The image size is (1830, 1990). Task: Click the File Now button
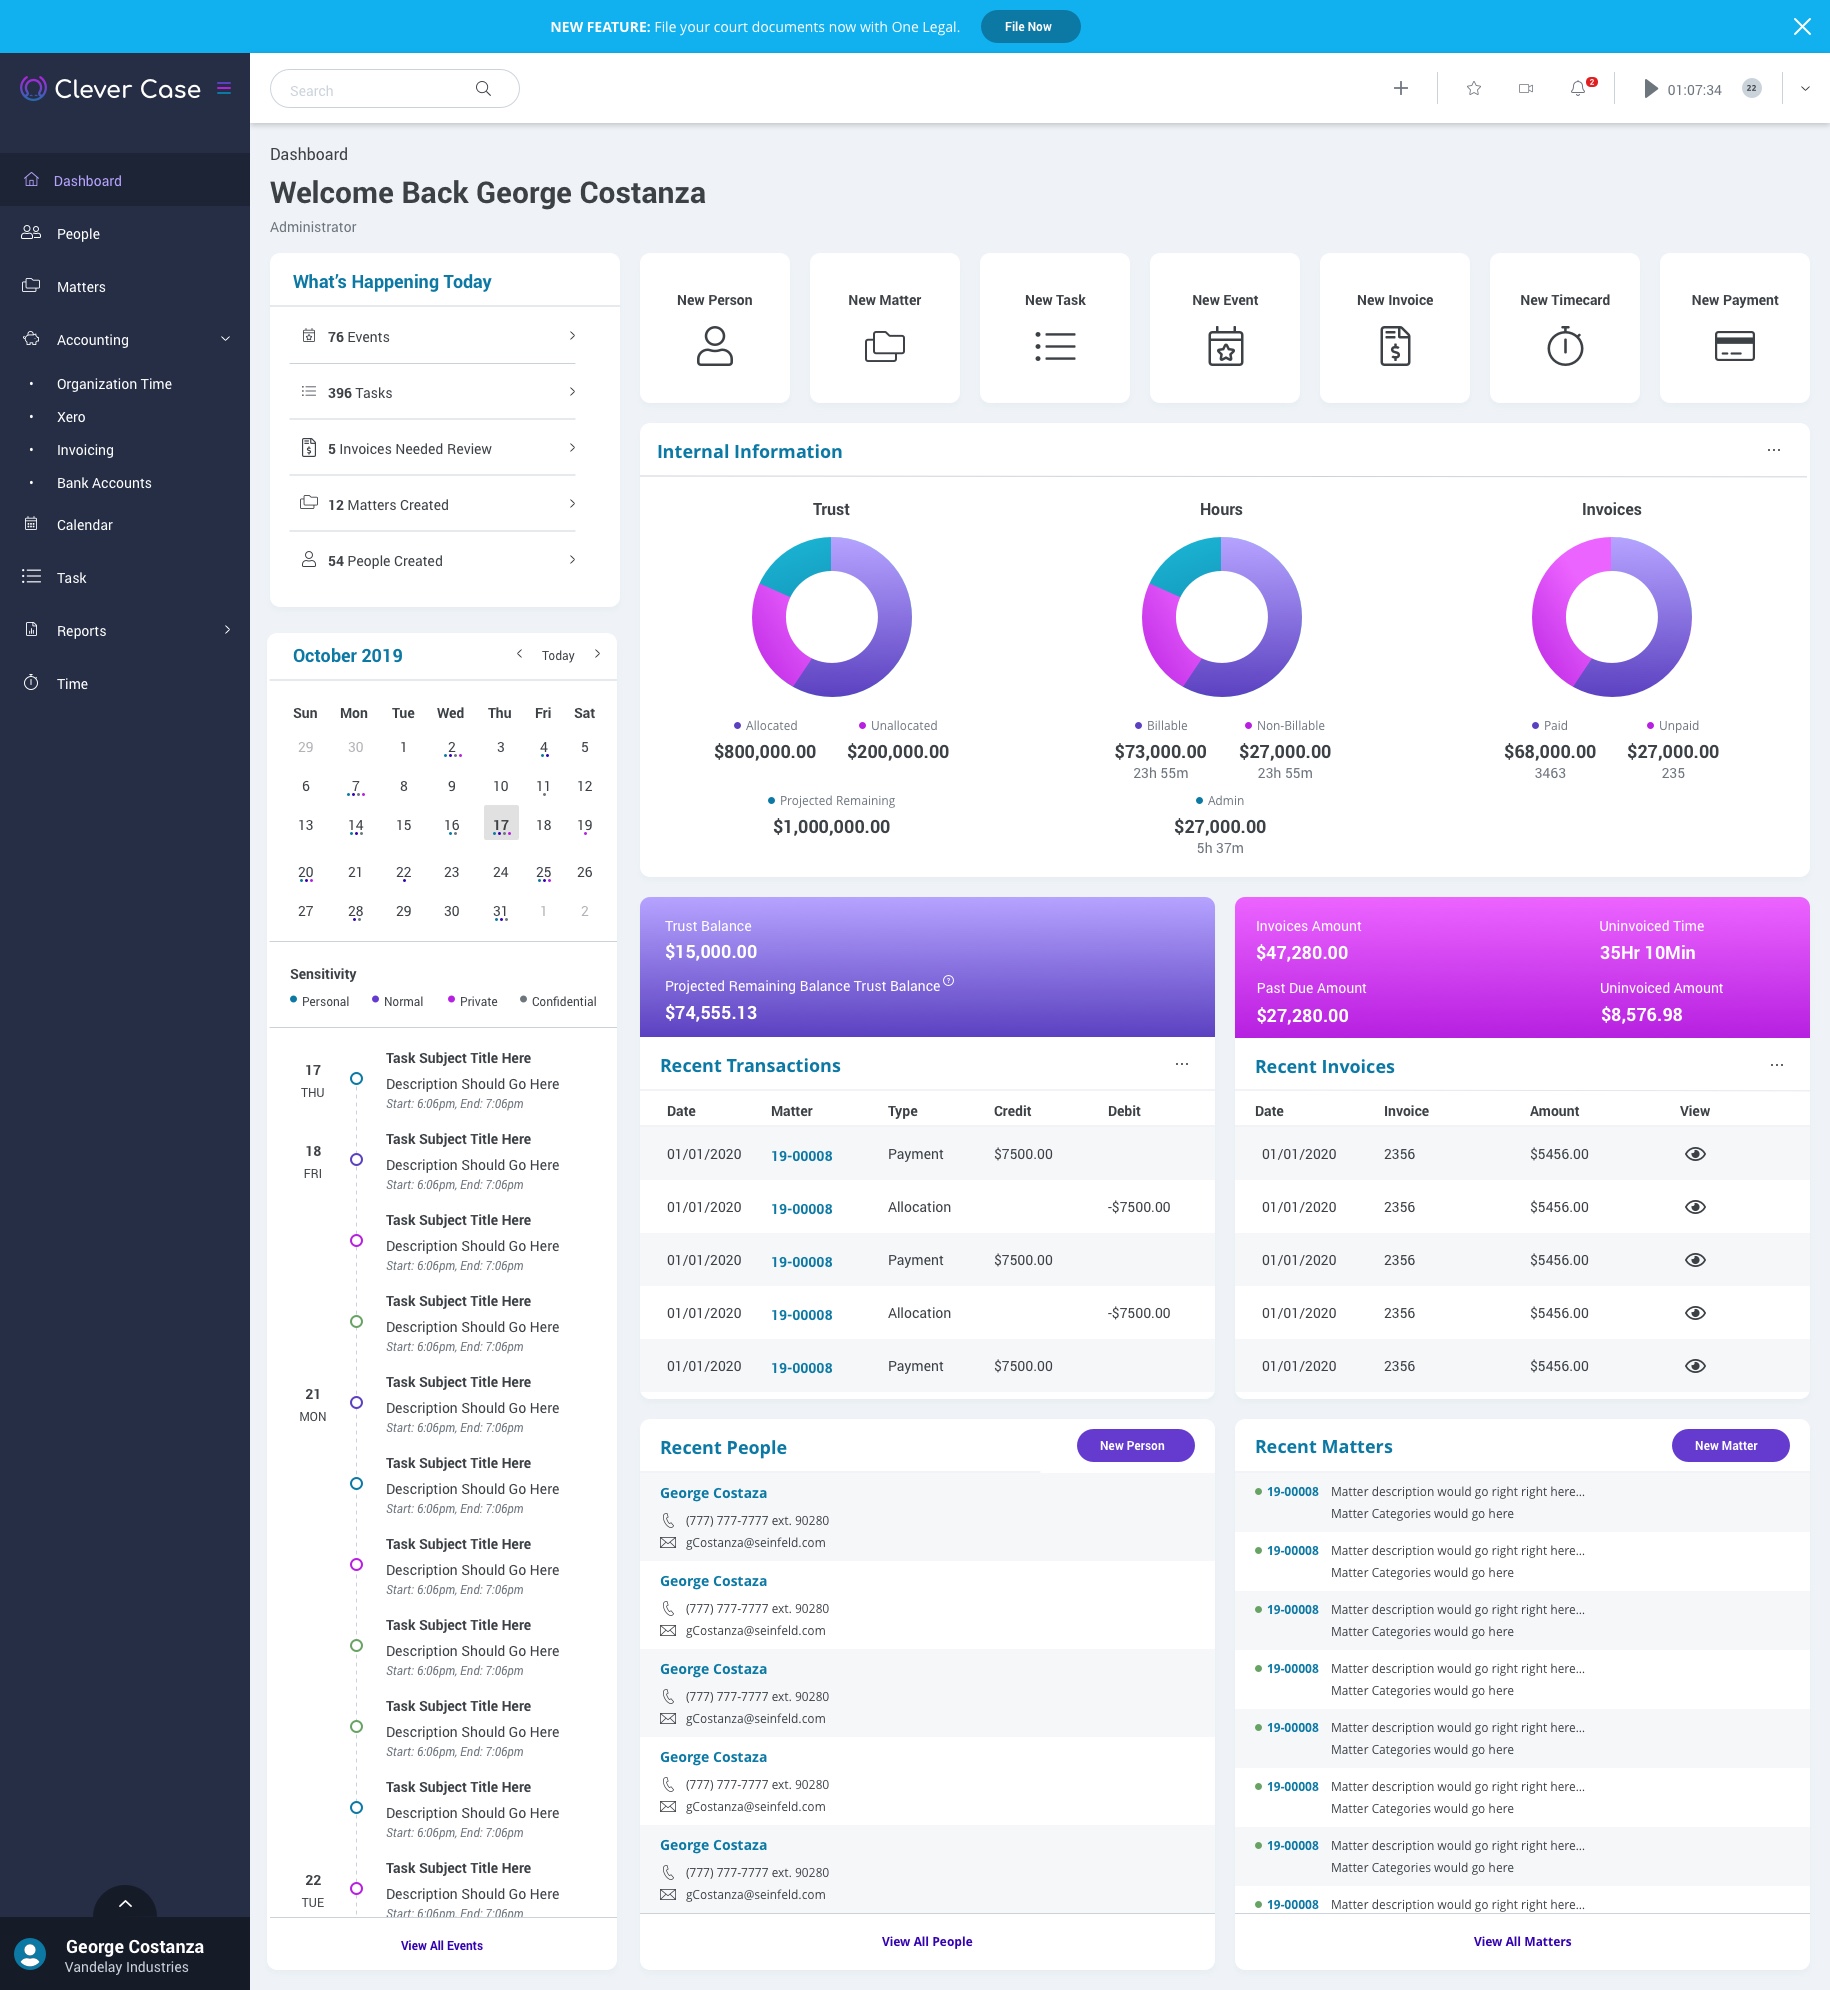[x=1029, y=27]
